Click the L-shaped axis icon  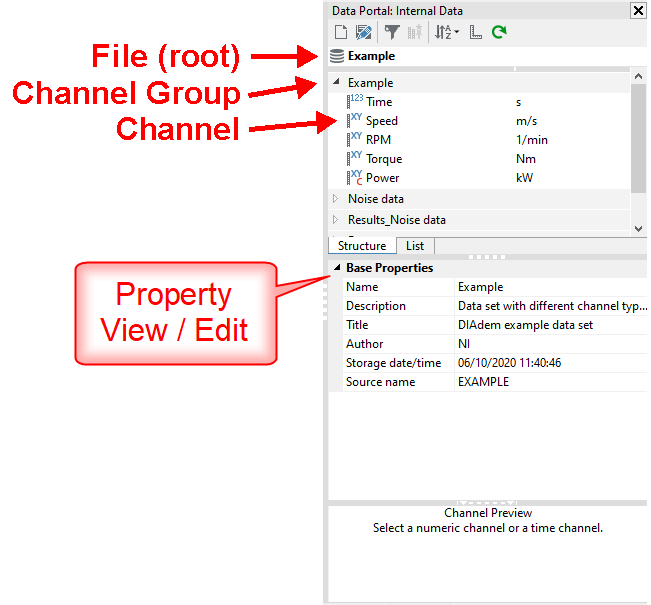(x=475, y=32)
